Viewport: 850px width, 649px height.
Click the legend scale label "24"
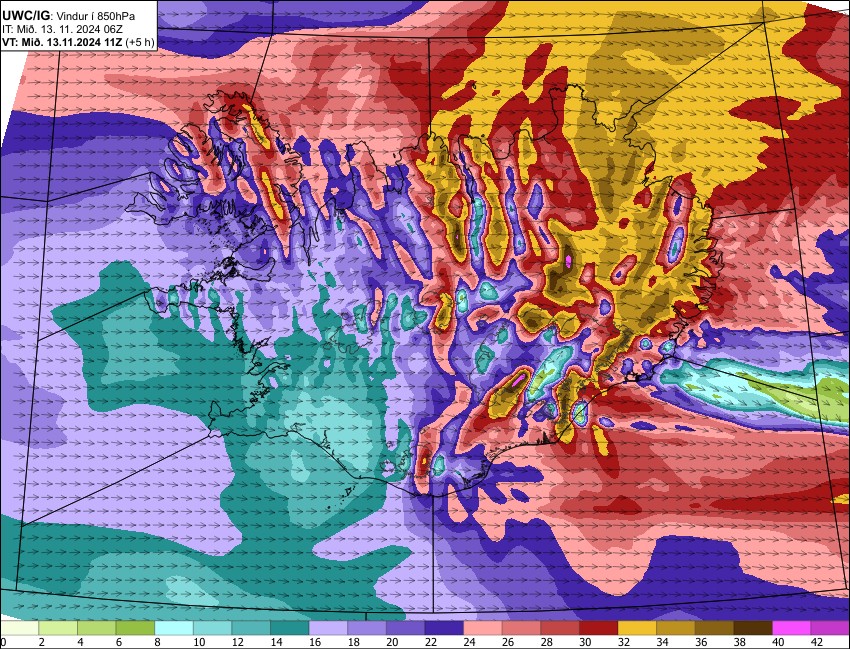(x=469, y=642)
